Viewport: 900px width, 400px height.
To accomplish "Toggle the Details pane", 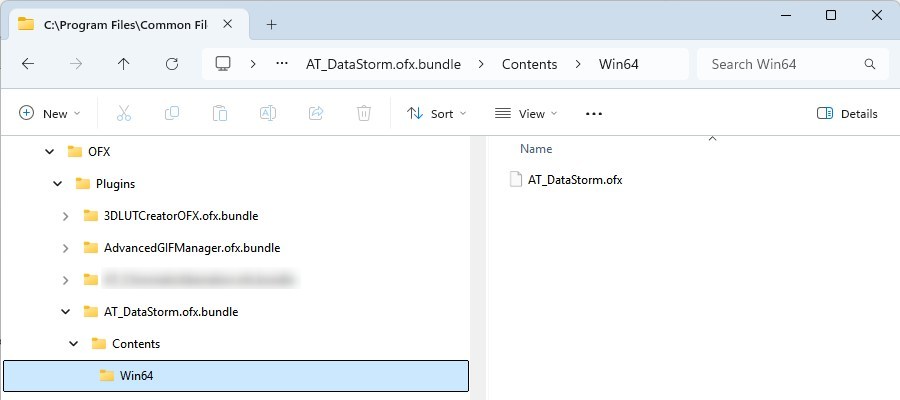I will point(847,114).
